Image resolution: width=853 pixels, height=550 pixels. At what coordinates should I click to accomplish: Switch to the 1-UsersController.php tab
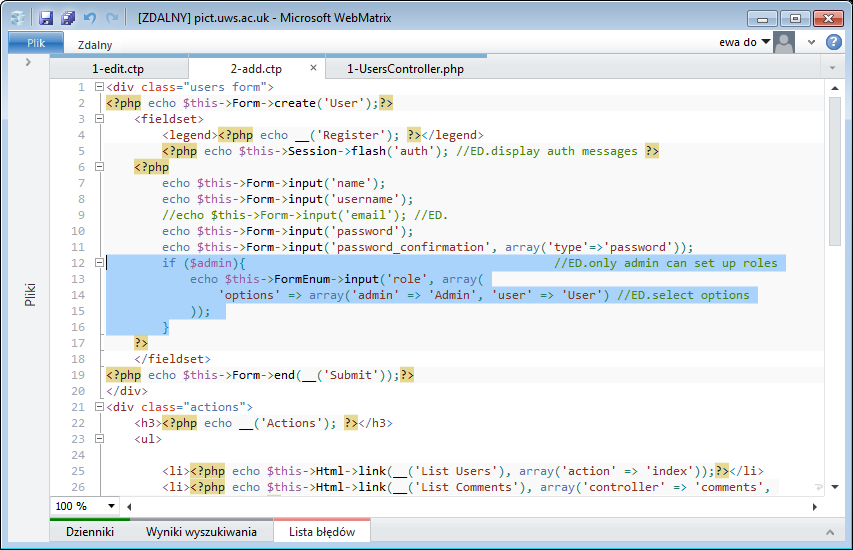click(x=405, y=69)
